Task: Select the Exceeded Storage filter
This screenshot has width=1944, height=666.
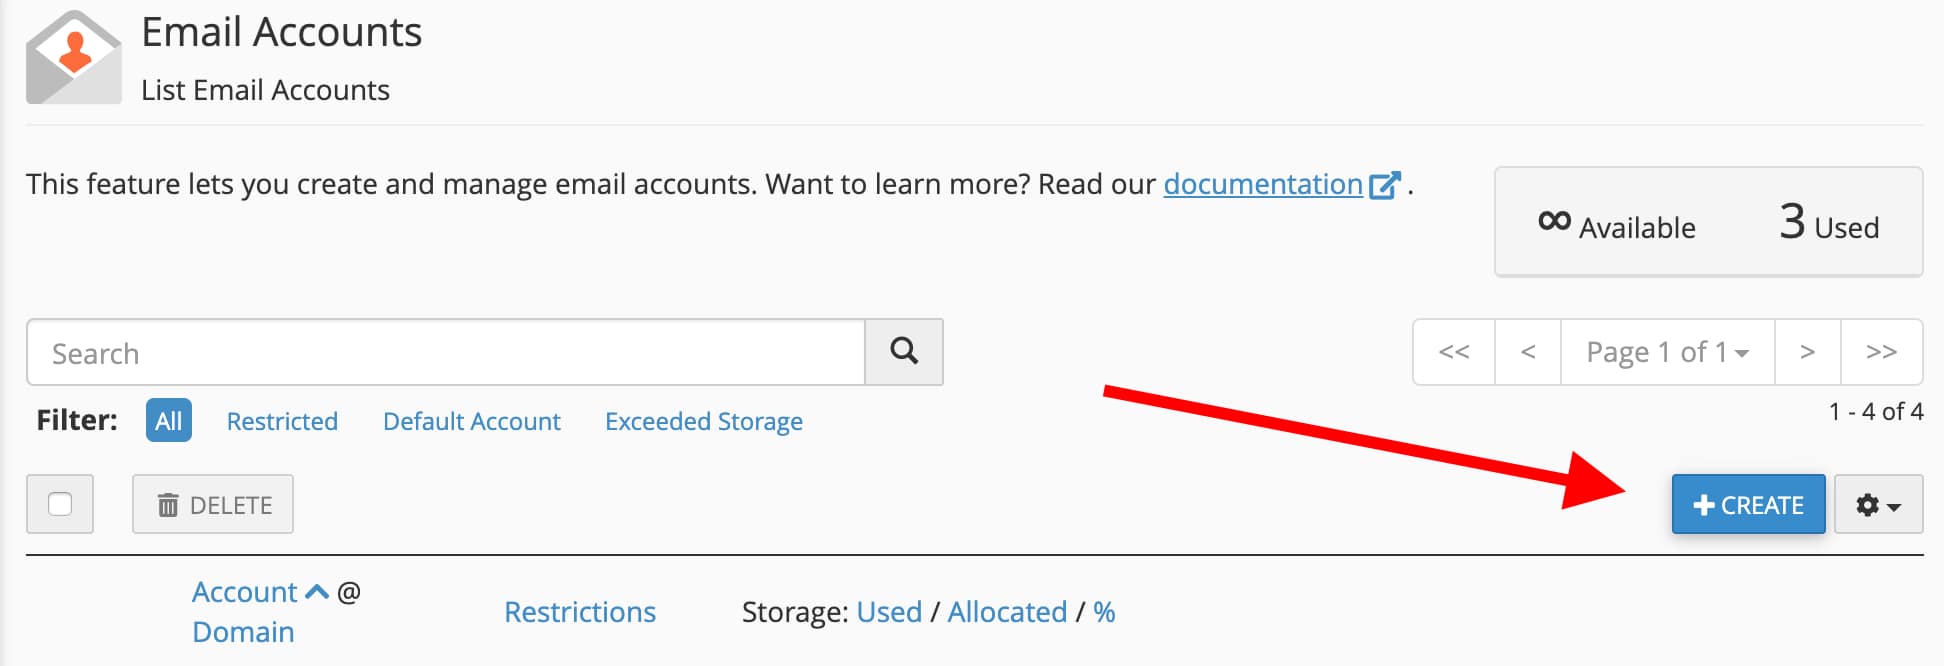Action: pos(703,420)
